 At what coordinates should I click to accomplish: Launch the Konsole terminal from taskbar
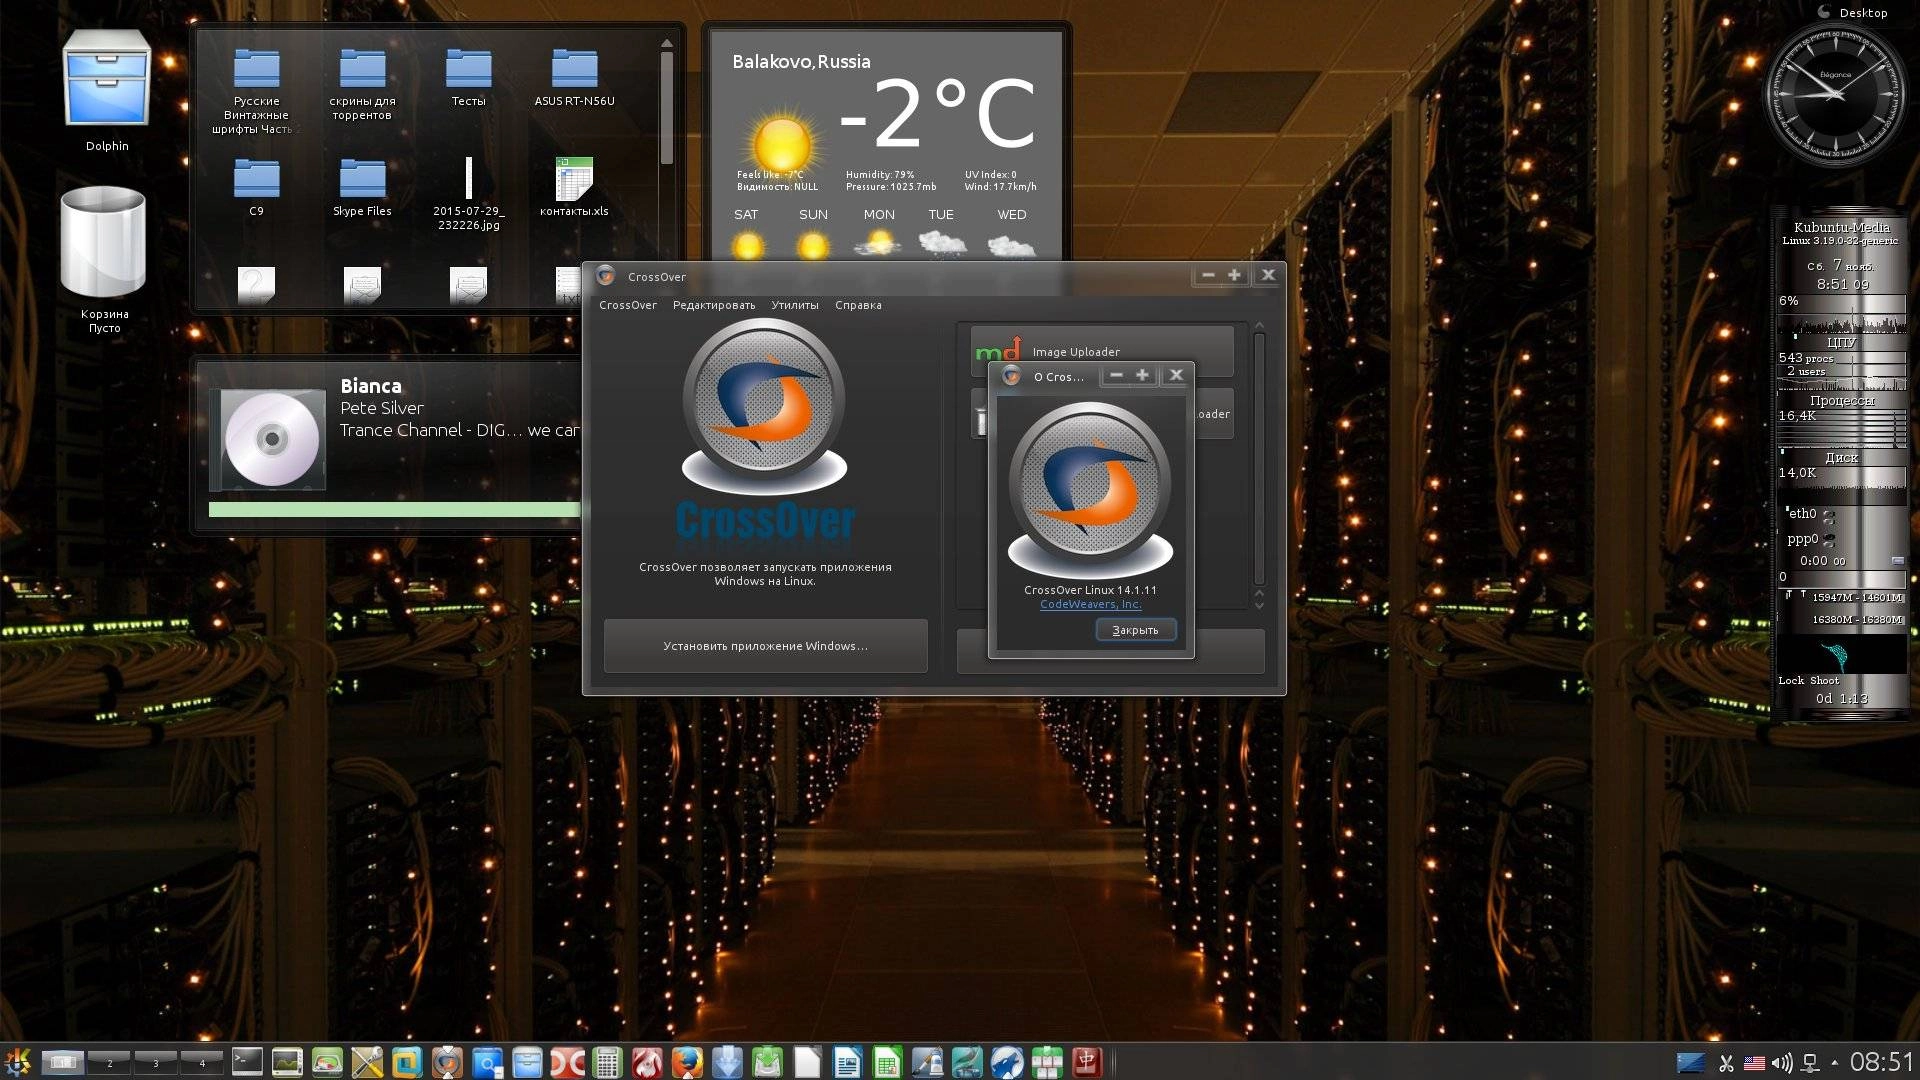tap(247, 1061)
